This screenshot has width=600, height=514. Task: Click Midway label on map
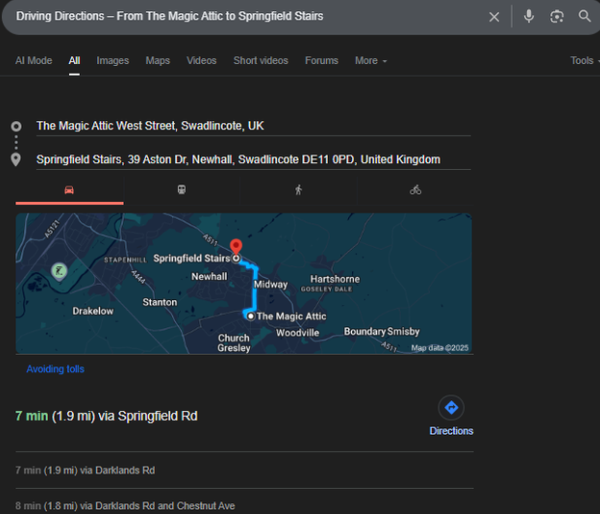point(271,284)
